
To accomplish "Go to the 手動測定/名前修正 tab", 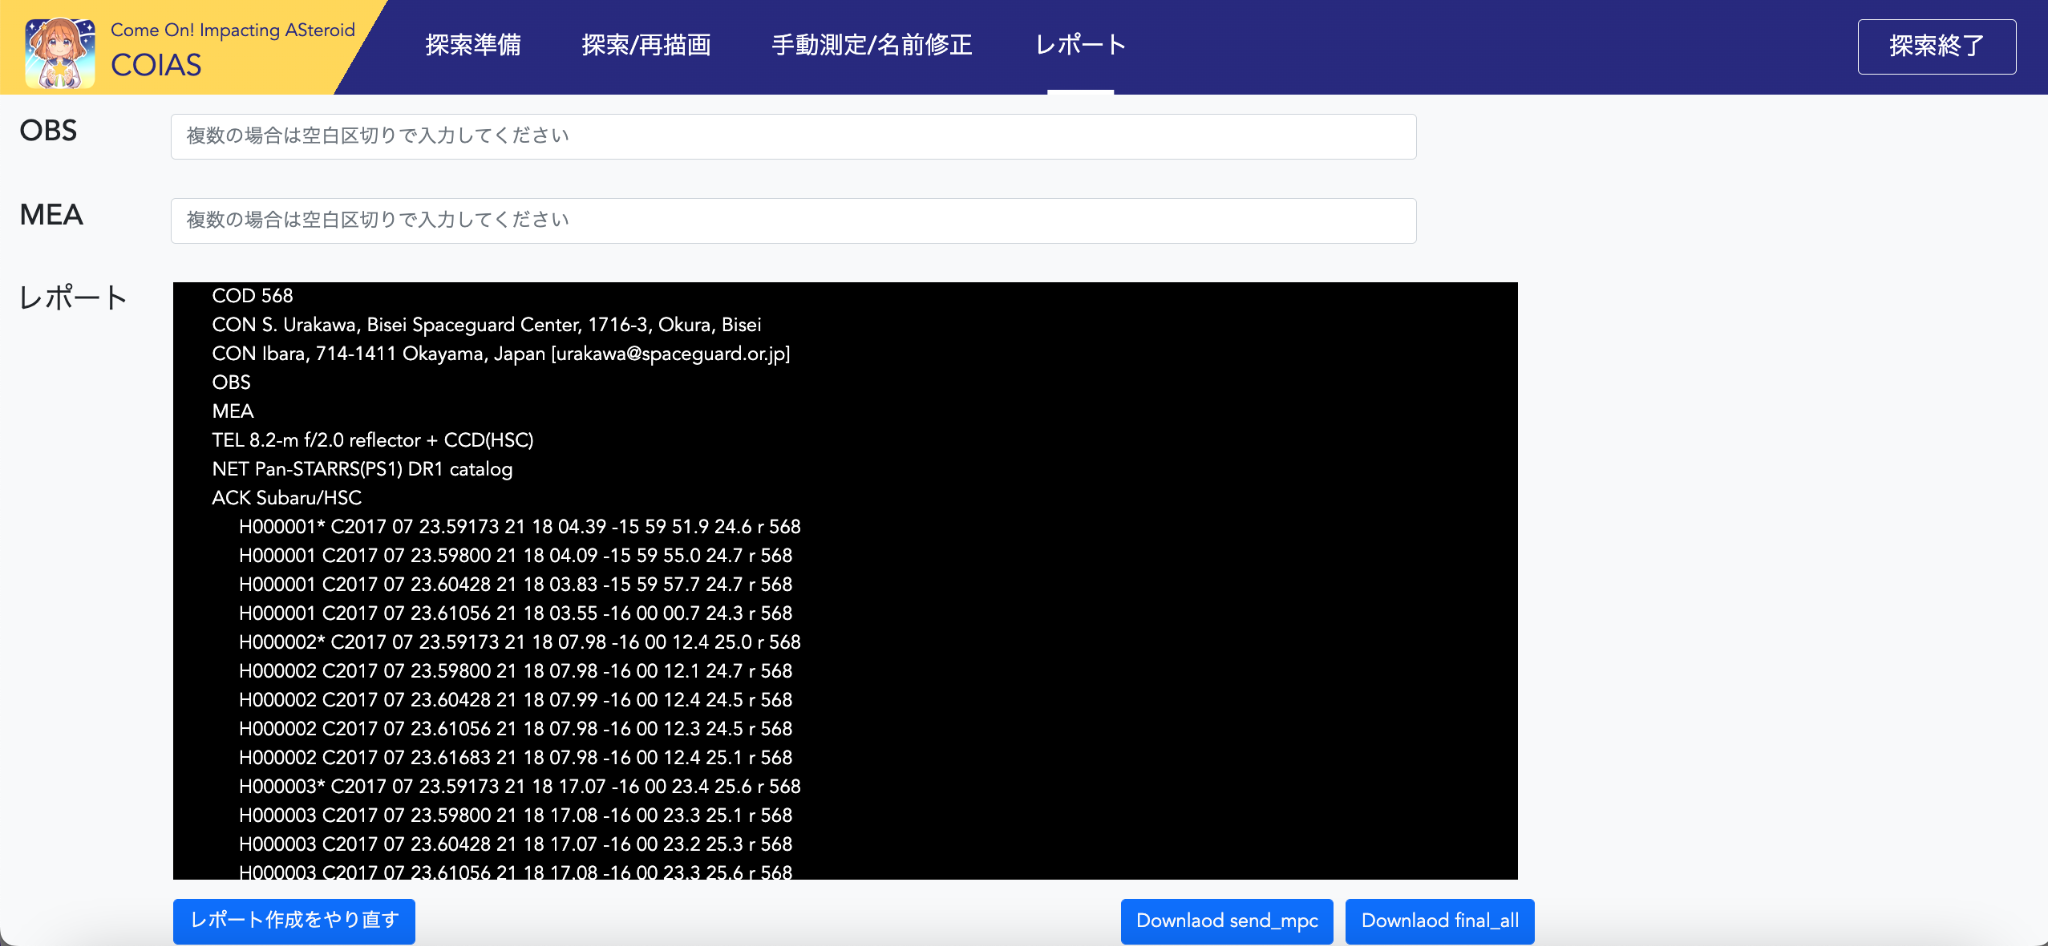I will 871,45.
